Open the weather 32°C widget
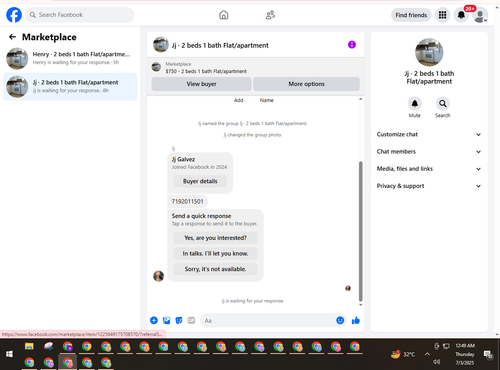 tap(404, 354)
